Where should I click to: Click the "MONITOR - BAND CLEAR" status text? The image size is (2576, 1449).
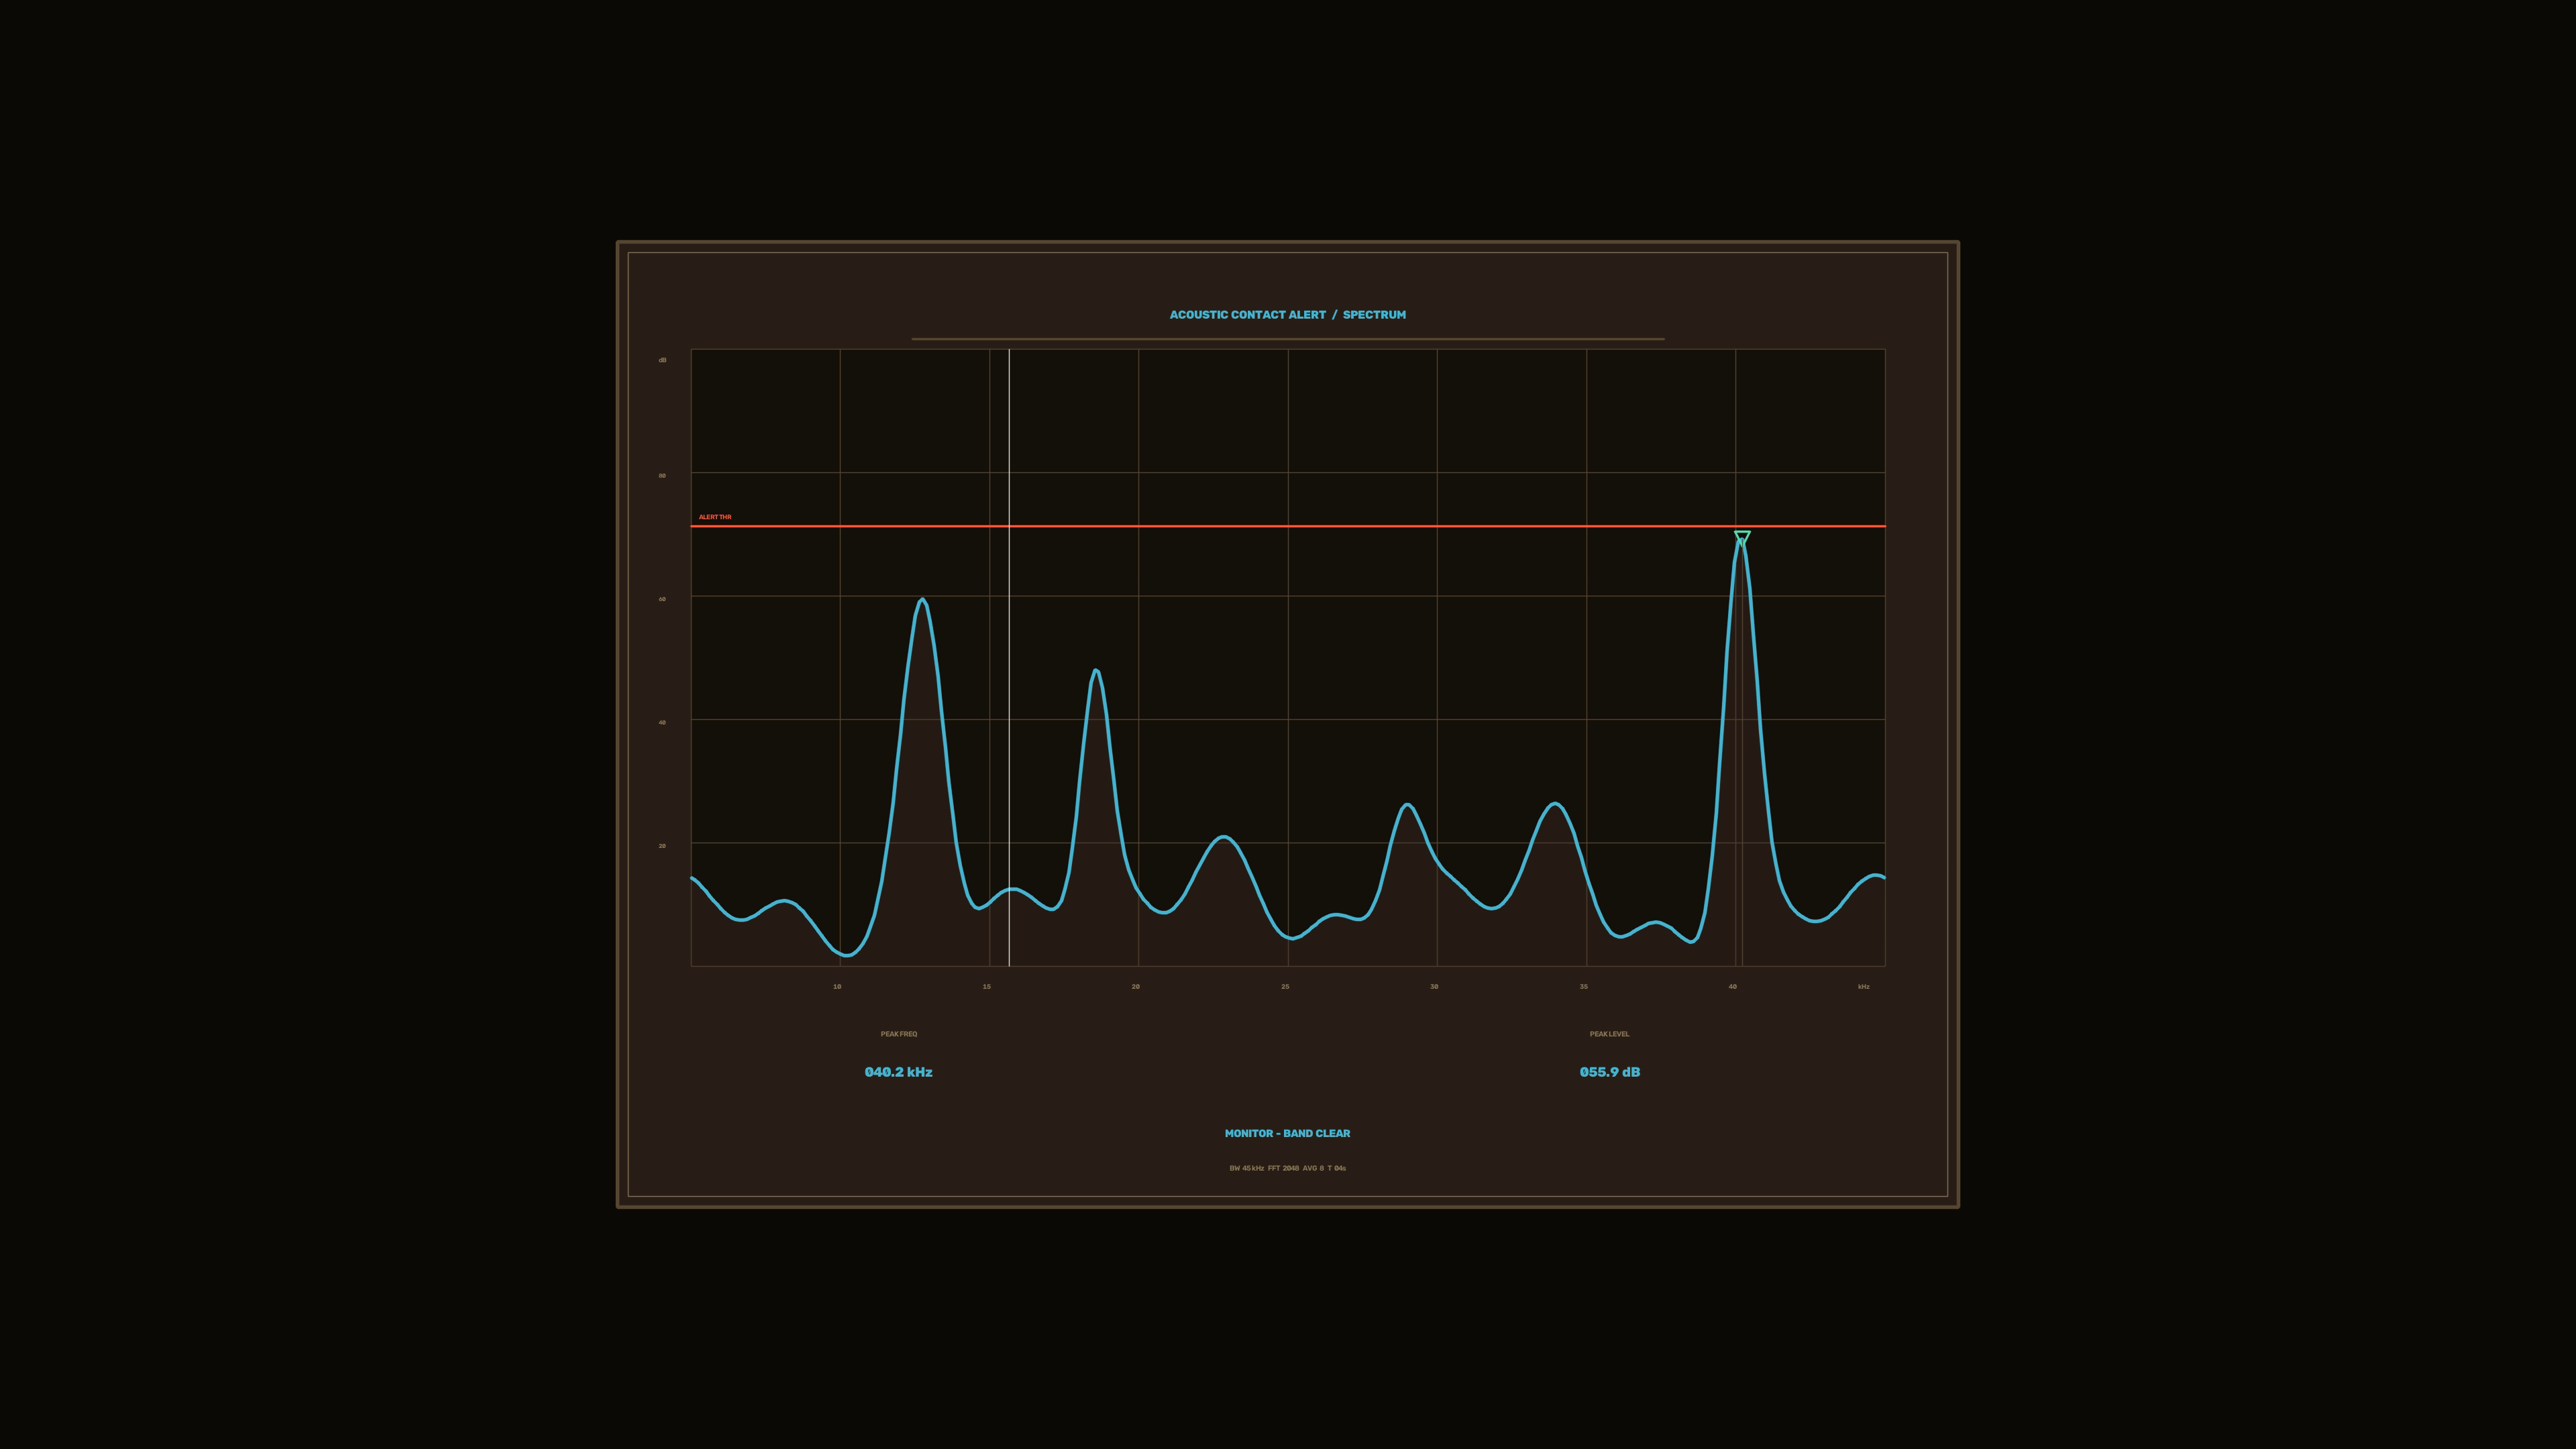click(x=1288, y=1133)
